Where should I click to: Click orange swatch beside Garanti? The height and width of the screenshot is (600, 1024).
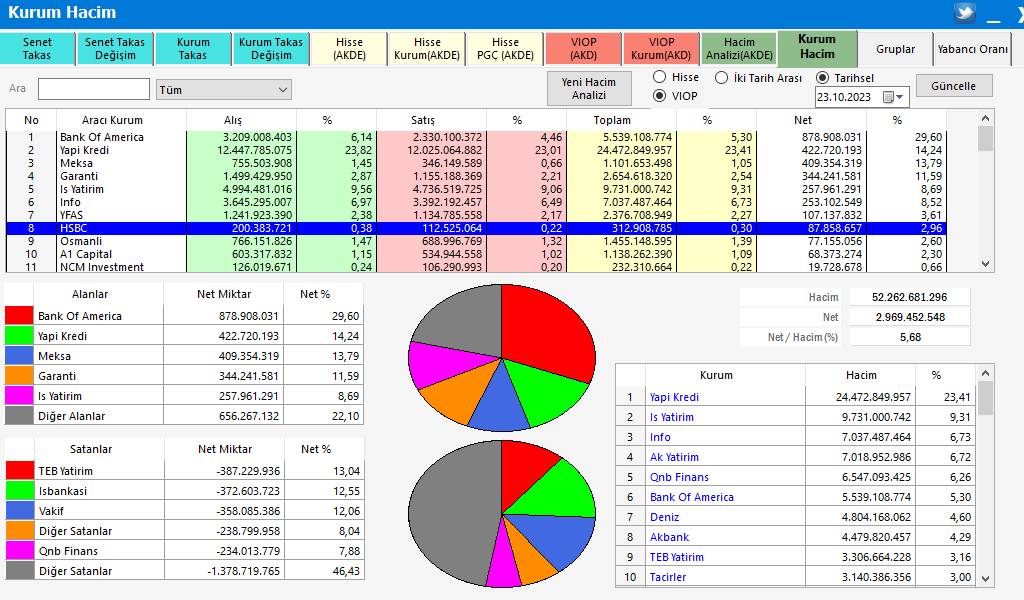tap(19, 376)
